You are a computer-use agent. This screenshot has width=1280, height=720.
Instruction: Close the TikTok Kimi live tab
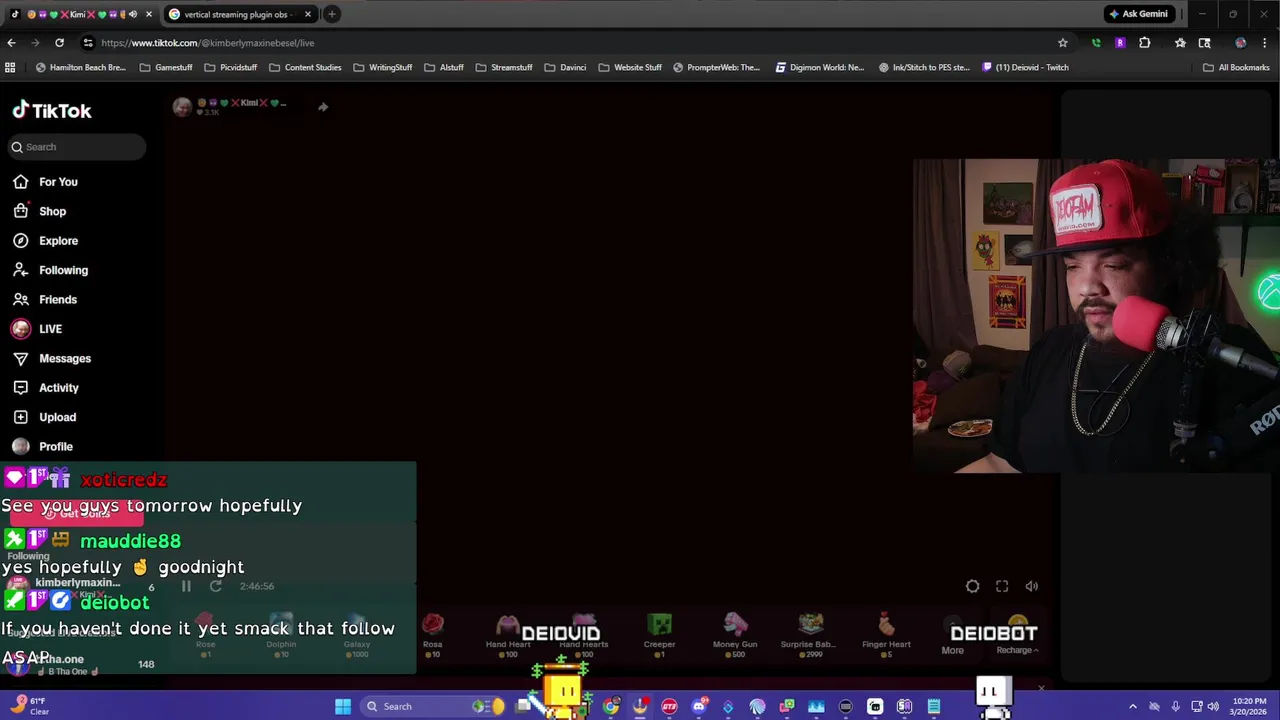(149, 14)
